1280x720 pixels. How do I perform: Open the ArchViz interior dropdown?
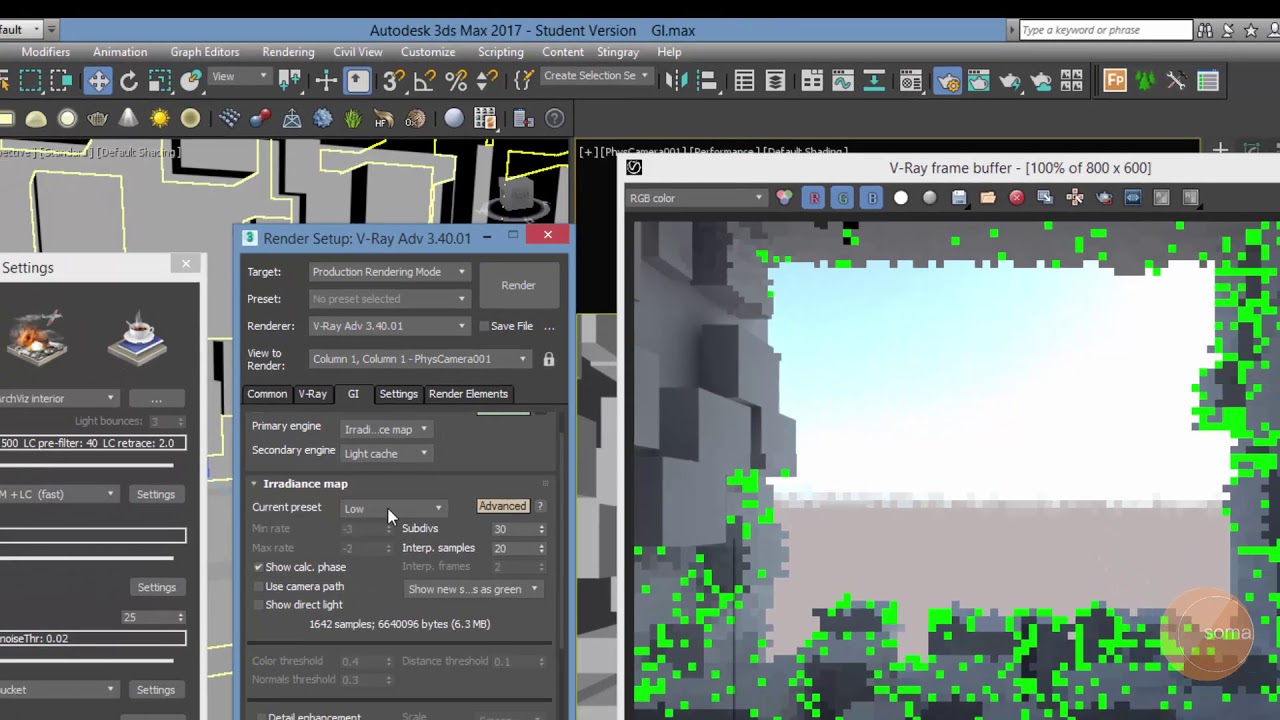(x=57, y=399)
